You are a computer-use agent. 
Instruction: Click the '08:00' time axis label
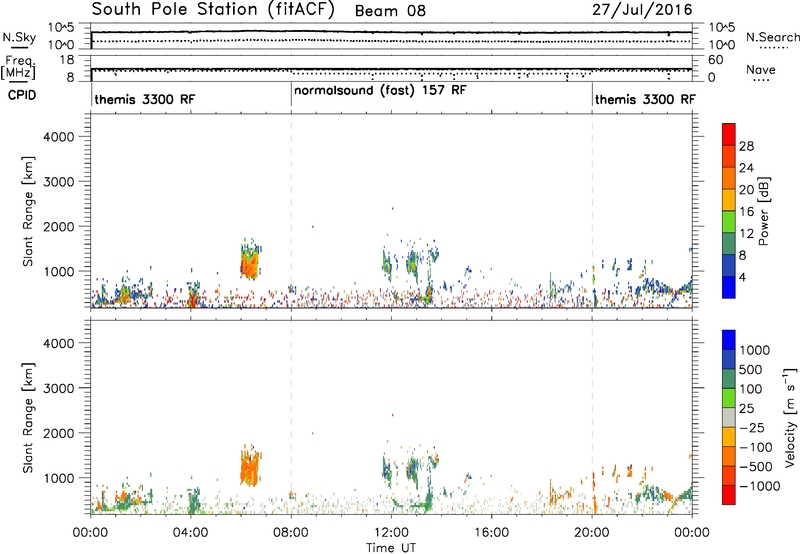point(291,533)
